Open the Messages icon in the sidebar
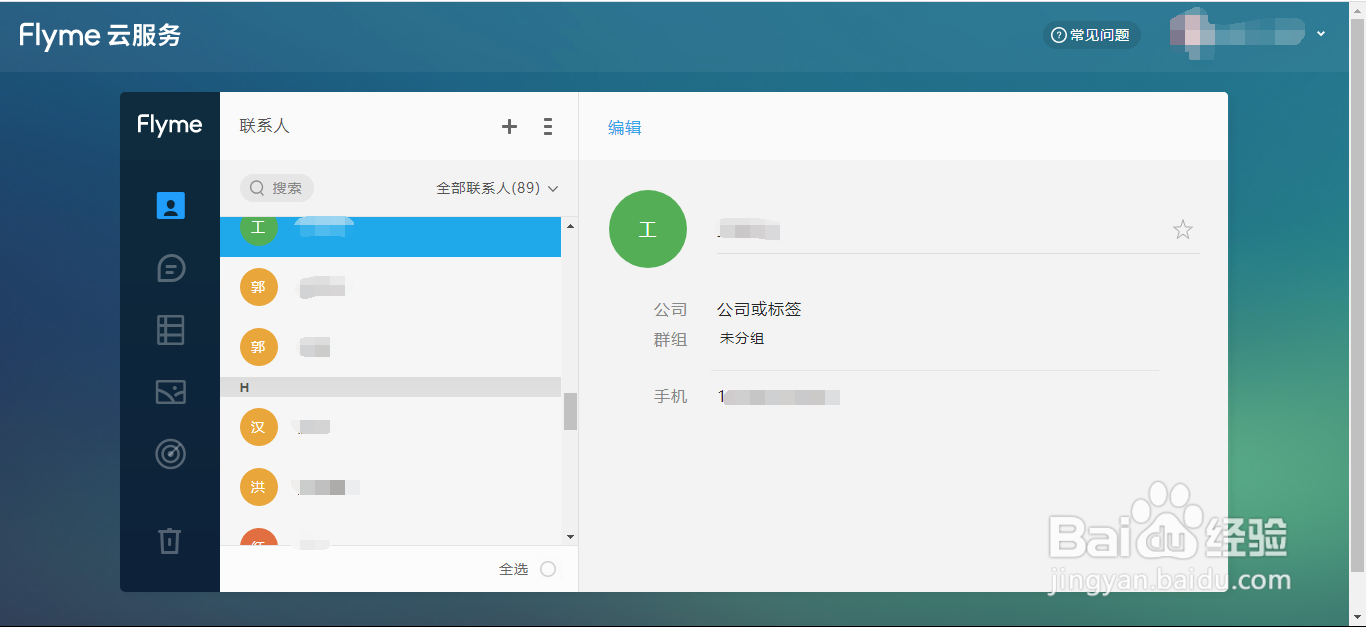Image resolution: width=1366 pixels, height=627 pixels. (x=170, y=268)
